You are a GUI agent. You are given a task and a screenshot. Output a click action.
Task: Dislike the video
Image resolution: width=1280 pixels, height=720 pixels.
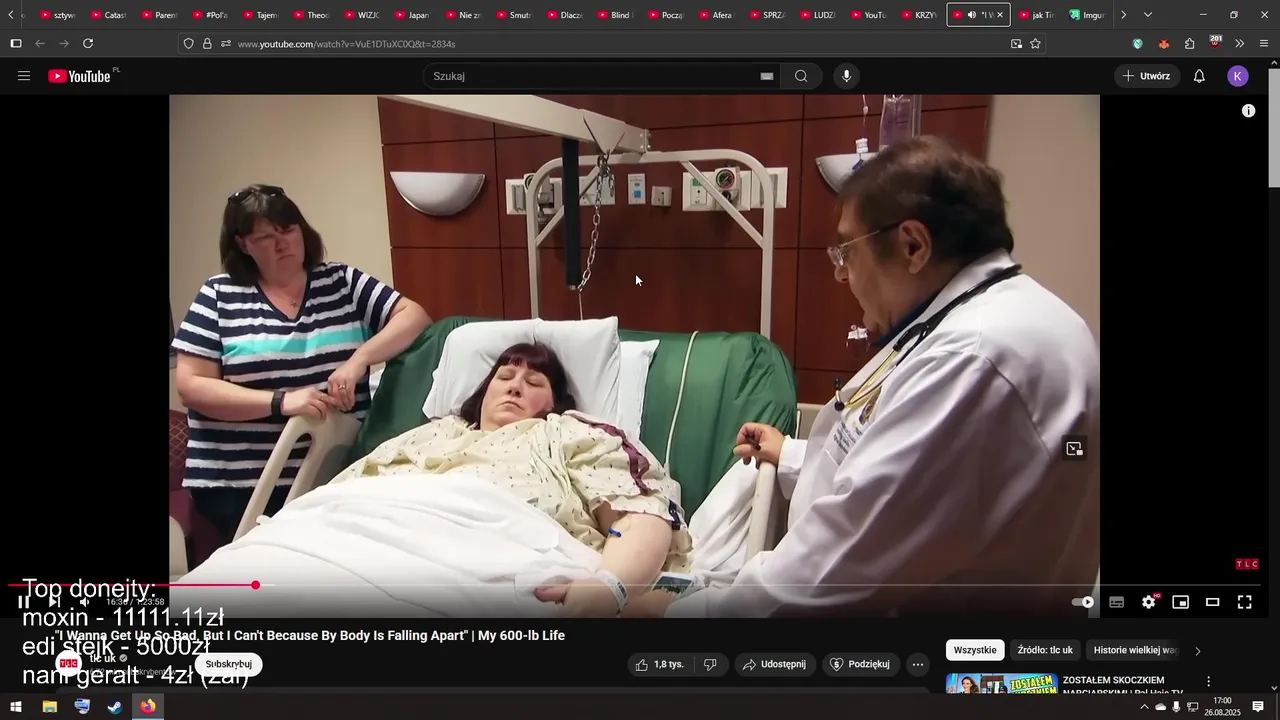click(x=710, y=664)
